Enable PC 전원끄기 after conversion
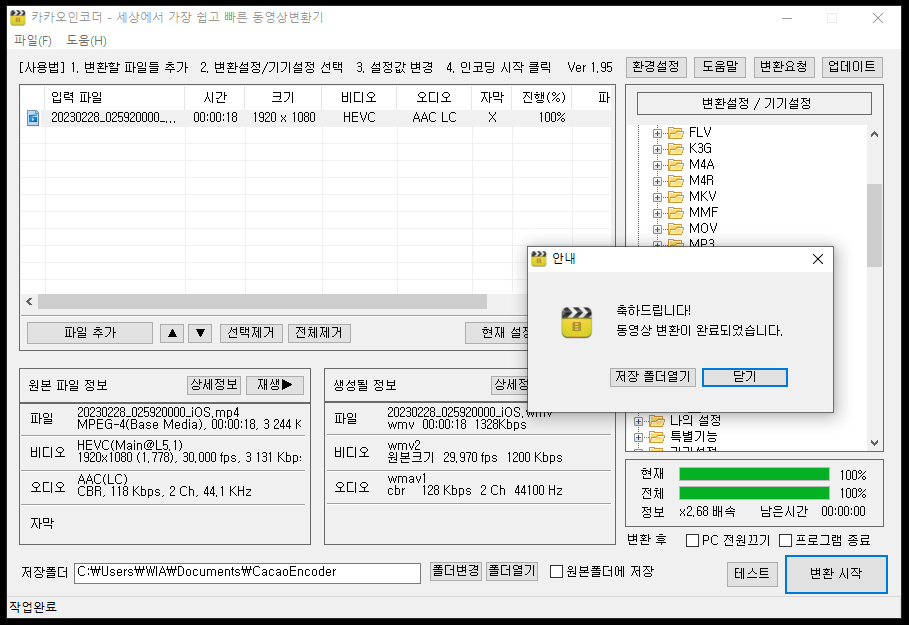The height and width of the screenshot is (625, 909). 692,540
